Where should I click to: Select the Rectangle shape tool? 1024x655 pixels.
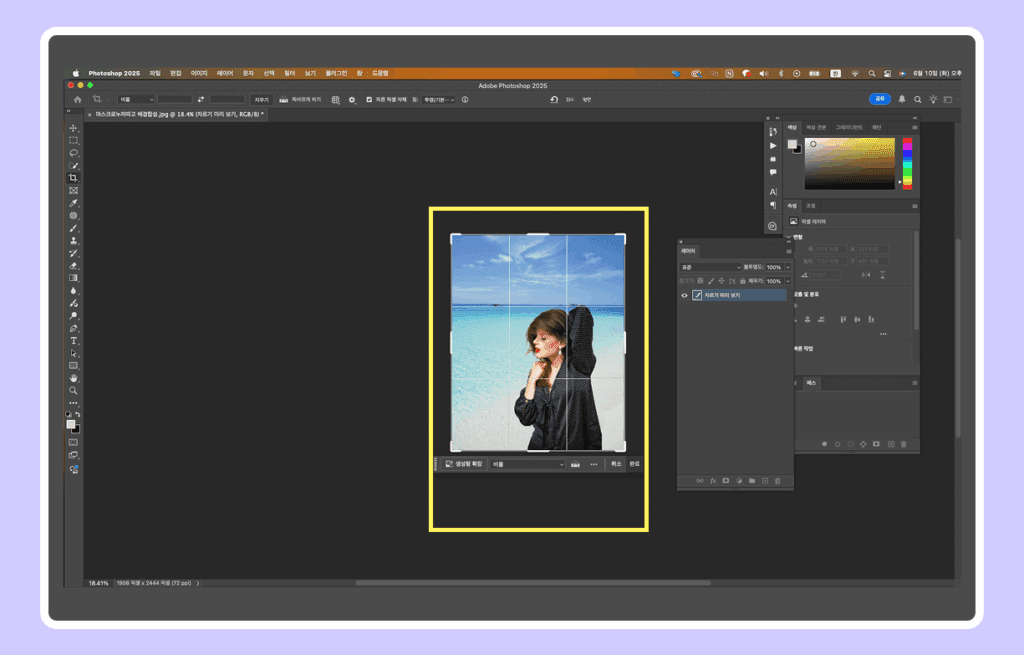[73, 366]
